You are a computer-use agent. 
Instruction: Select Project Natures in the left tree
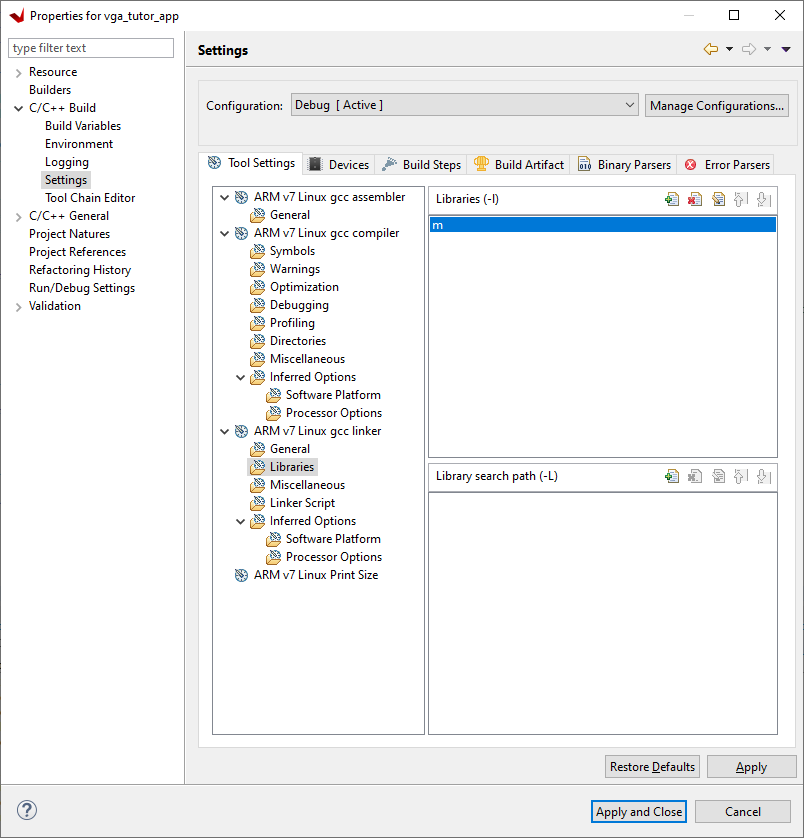(69, 234)
